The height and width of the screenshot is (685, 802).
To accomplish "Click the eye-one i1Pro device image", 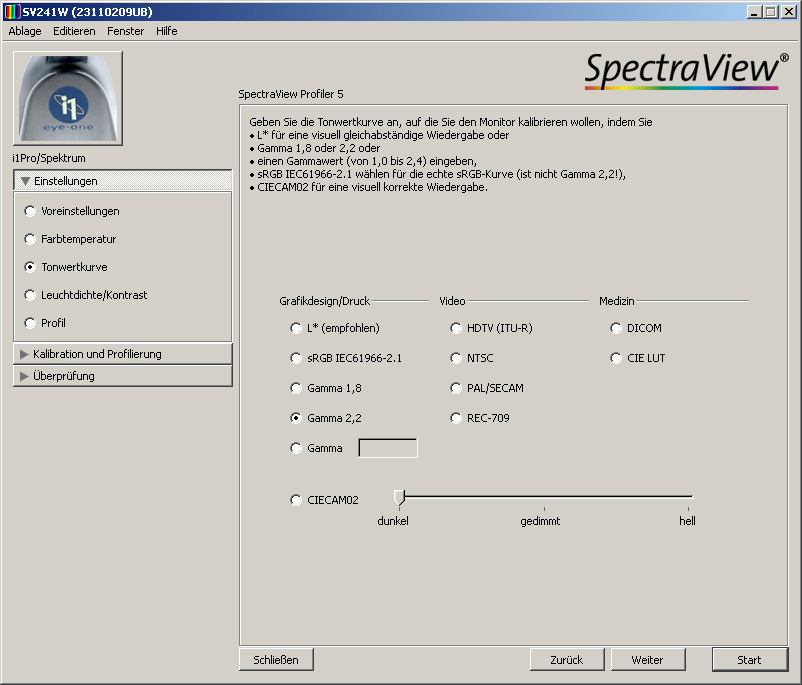I will 68,98.
